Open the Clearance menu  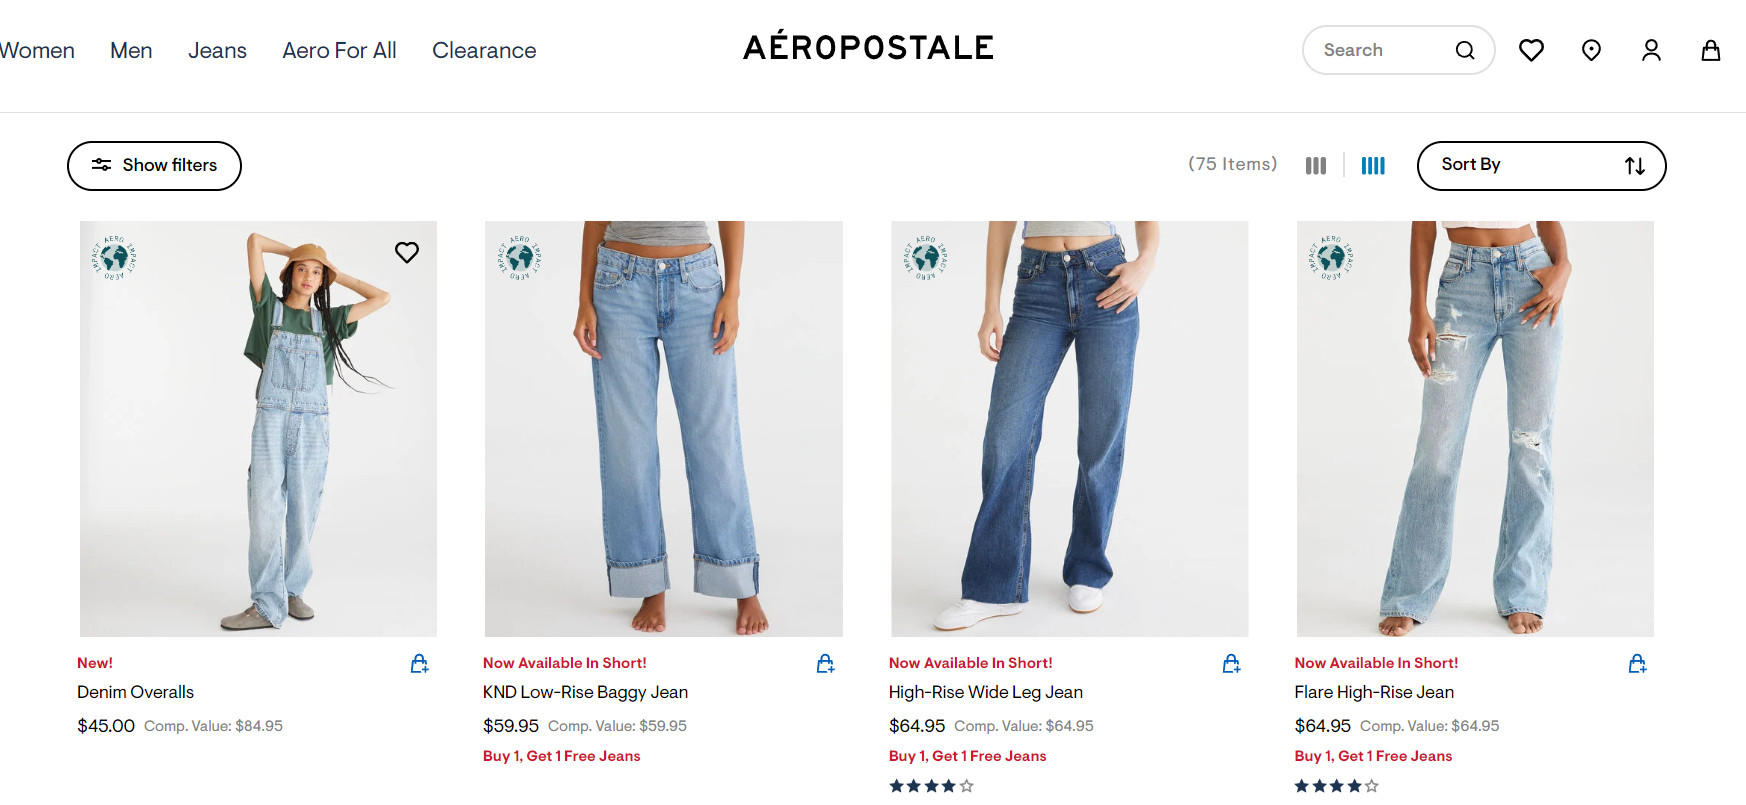point(484,50)
